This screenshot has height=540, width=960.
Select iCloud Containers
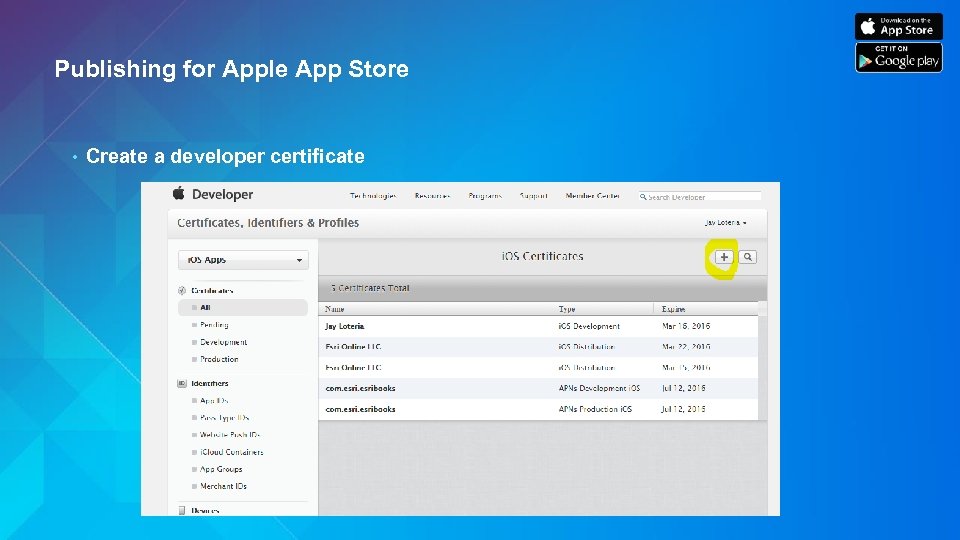click(231, 452)
